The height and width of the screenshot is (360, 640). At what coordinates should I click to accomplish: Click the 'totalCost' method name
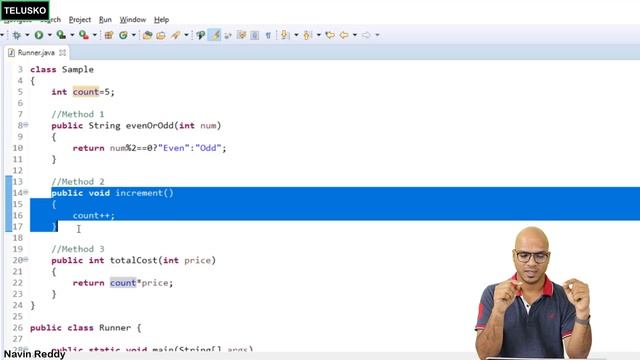pyautogui.click(x=134, y=260)
